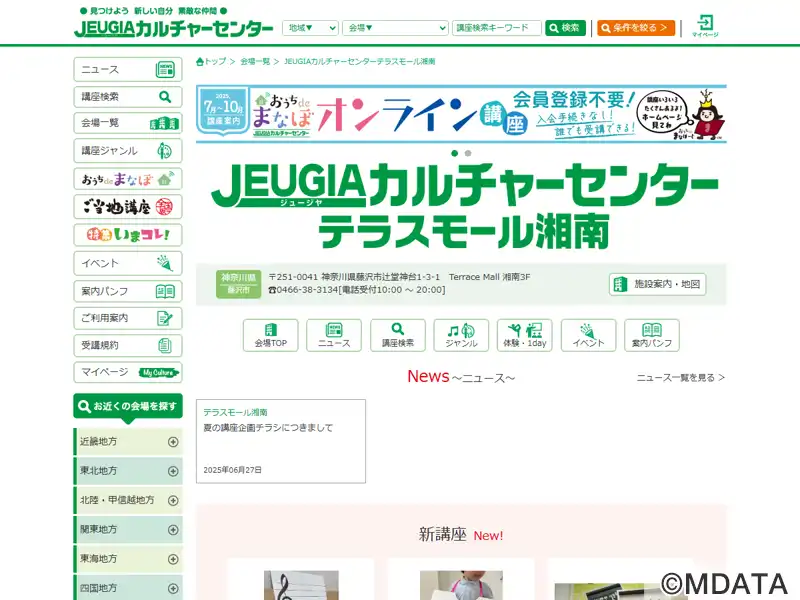Open イベント in the left sidebar
The image size is (800, 600).
128,263
